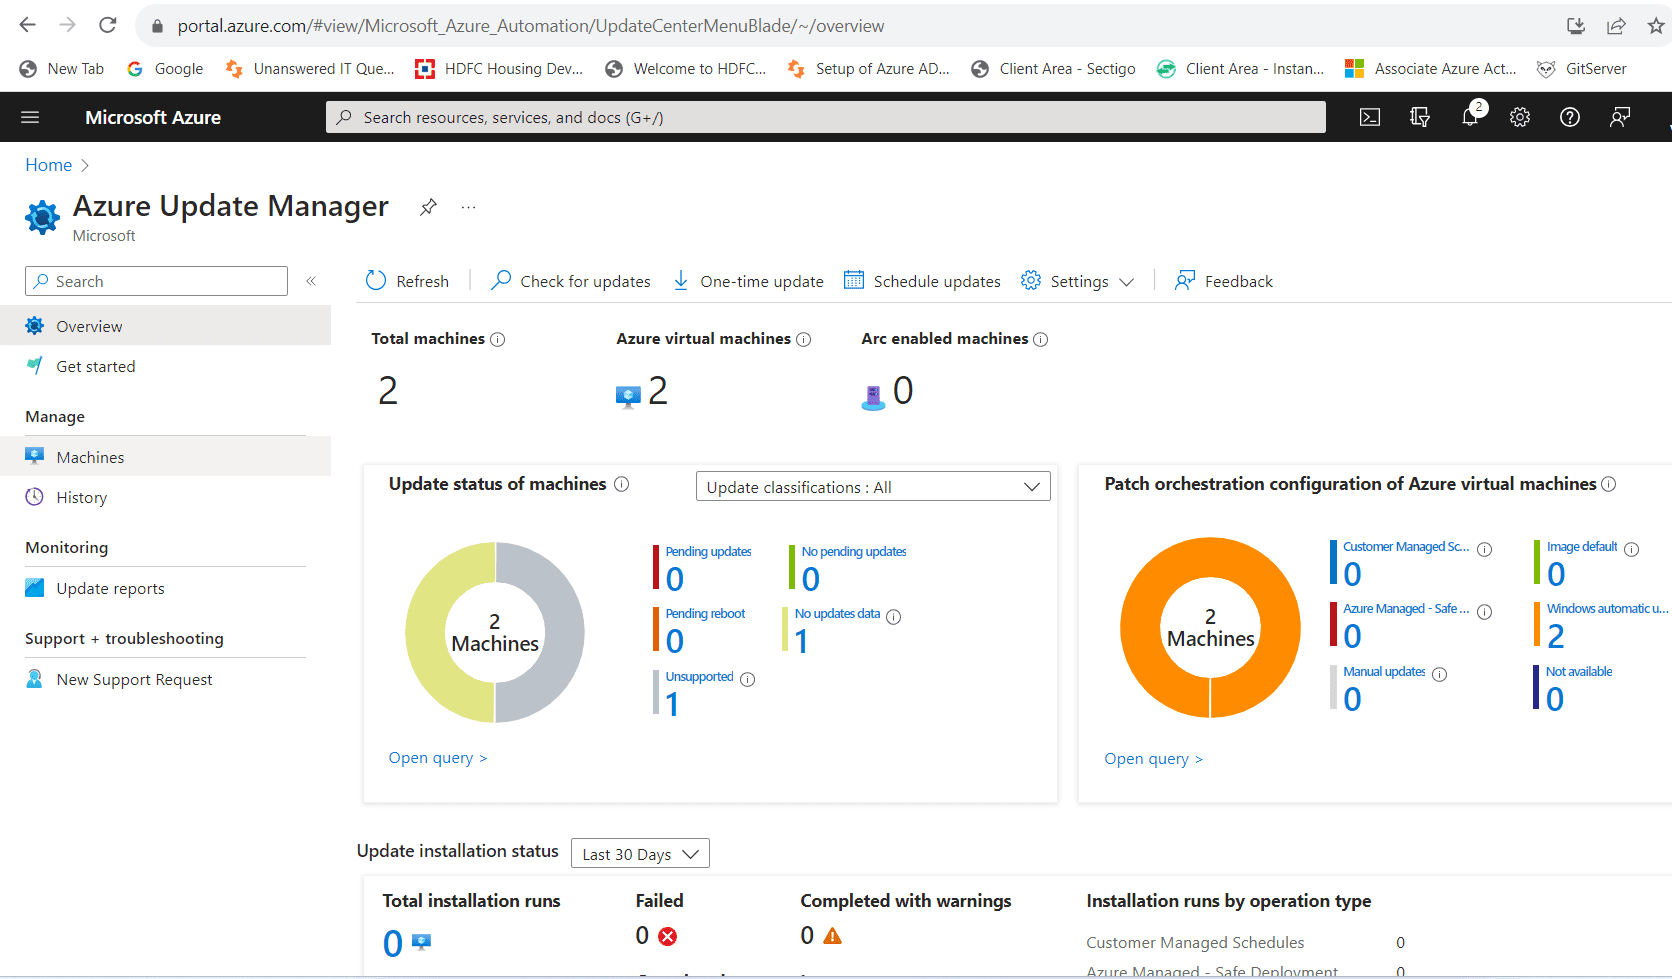Viewport: 1672px width, 979px height.
Task: Click the install app icon in address bar
Action: coord(1576,26)
